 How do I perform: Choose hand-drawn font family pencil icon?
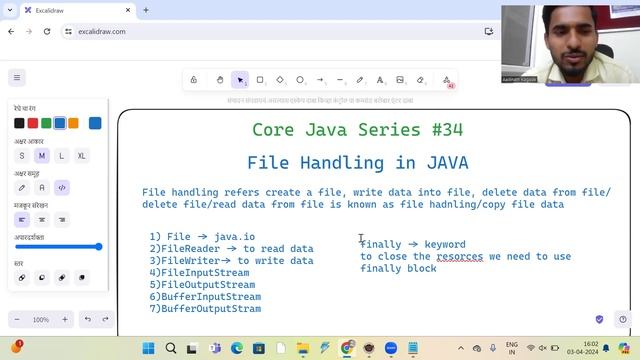22,188
